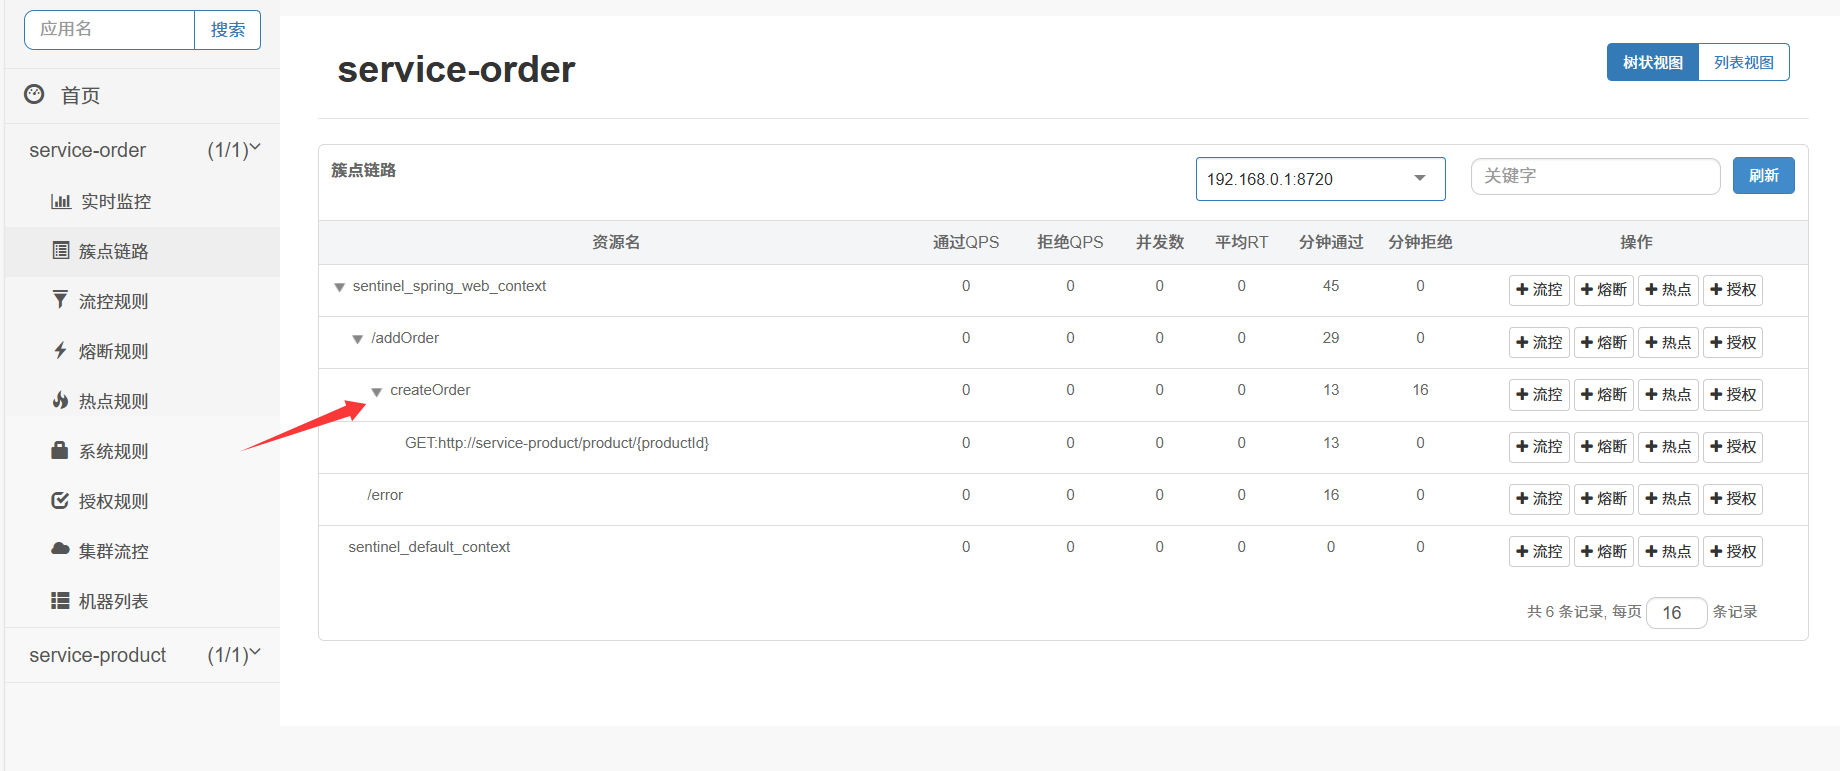Select the 授权规则 check-square icon
The width and height of the screenshot is (1840, 771).
coord(61,500)
